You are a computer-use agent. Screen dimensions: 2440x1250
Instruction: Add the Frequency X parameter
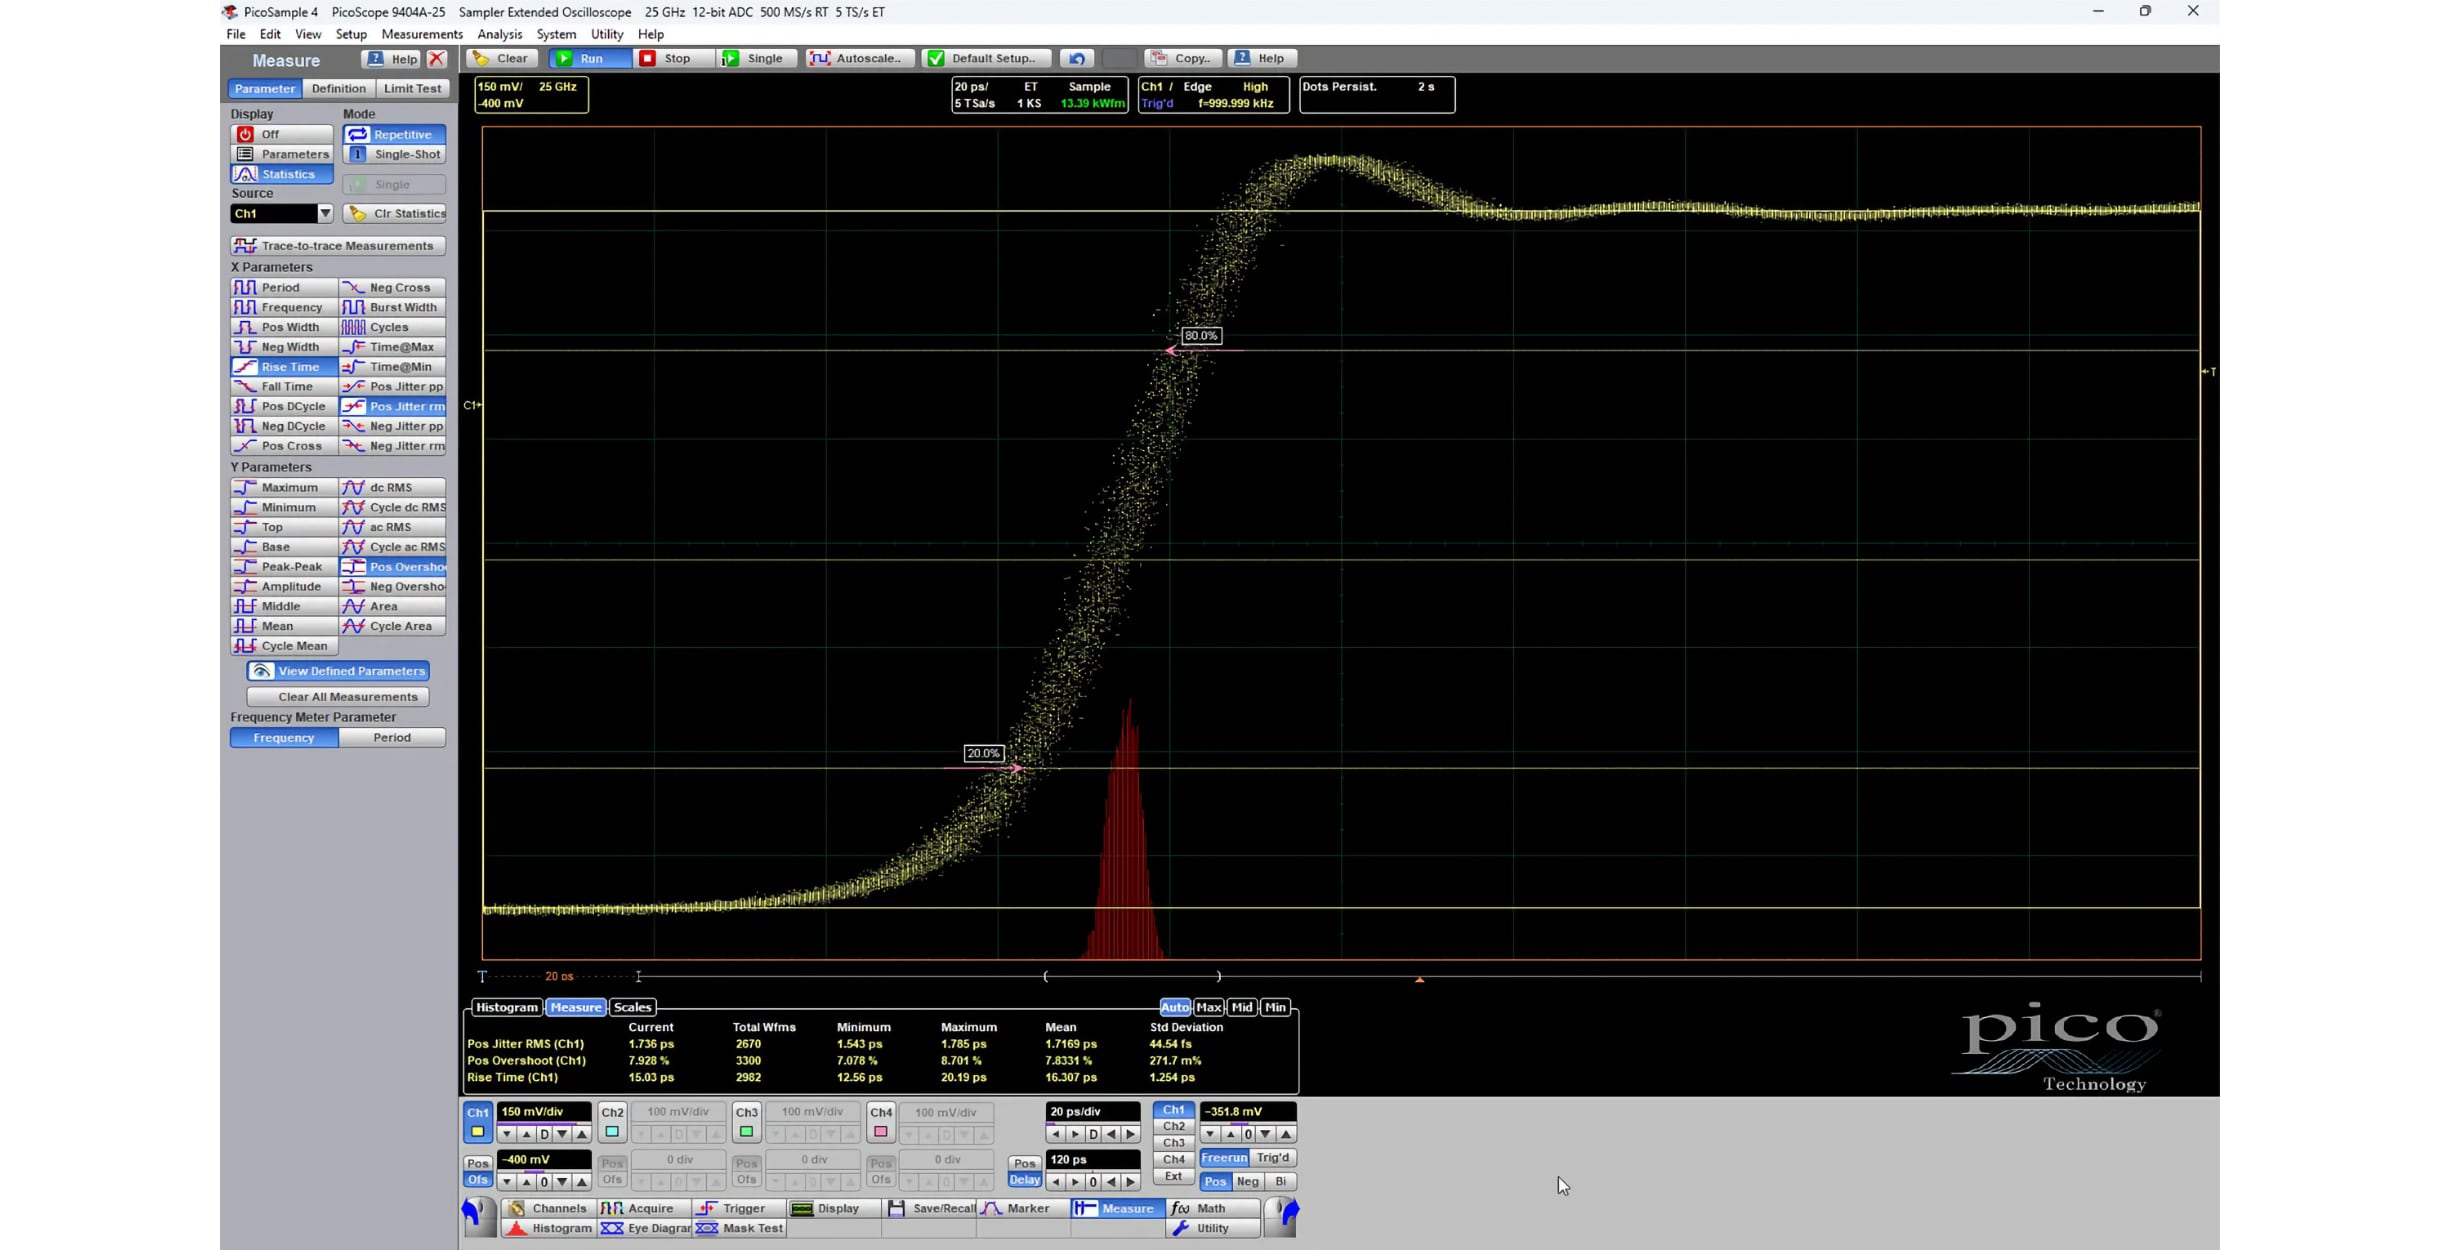pos(284,308)
